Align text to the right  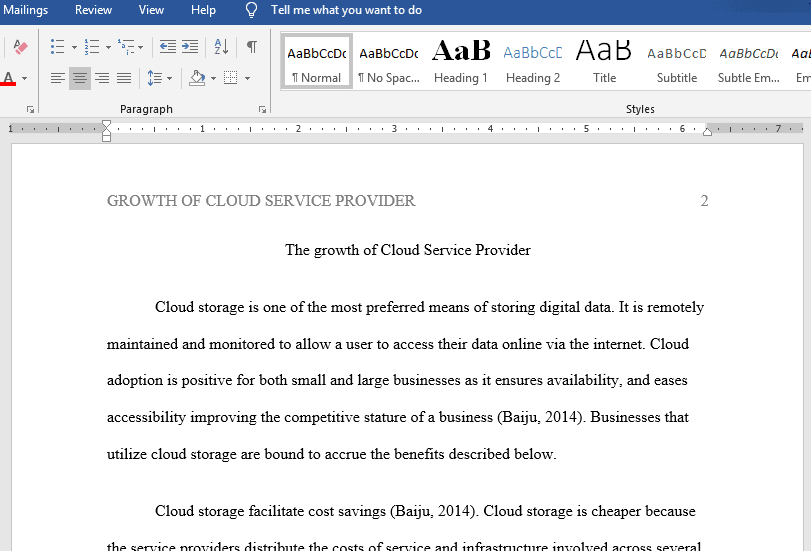pos(102,78)
